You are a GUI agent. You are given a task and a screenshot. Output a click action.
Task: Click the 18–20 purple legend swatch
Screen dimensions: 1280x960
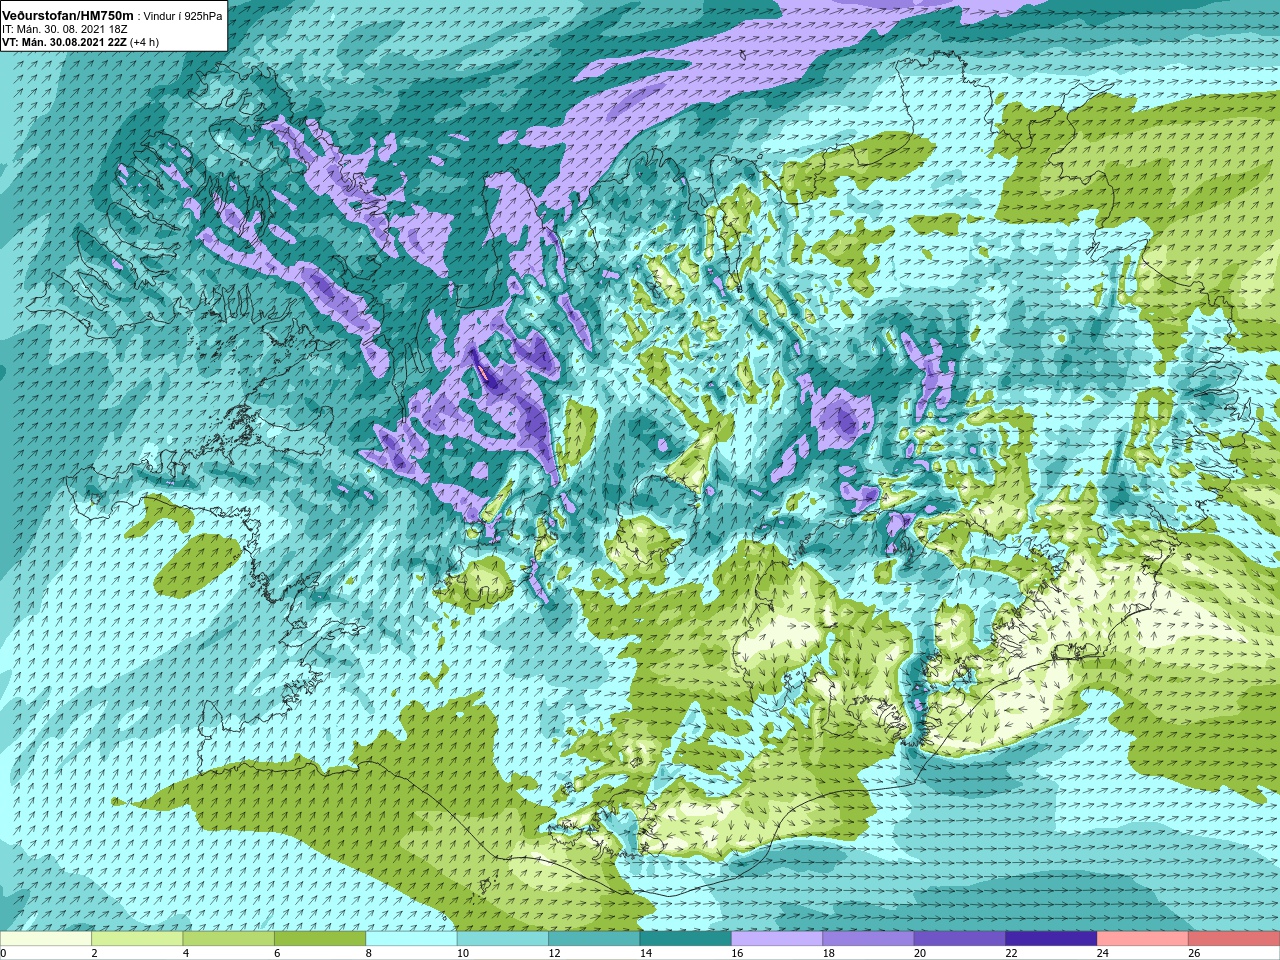(869, 940)
